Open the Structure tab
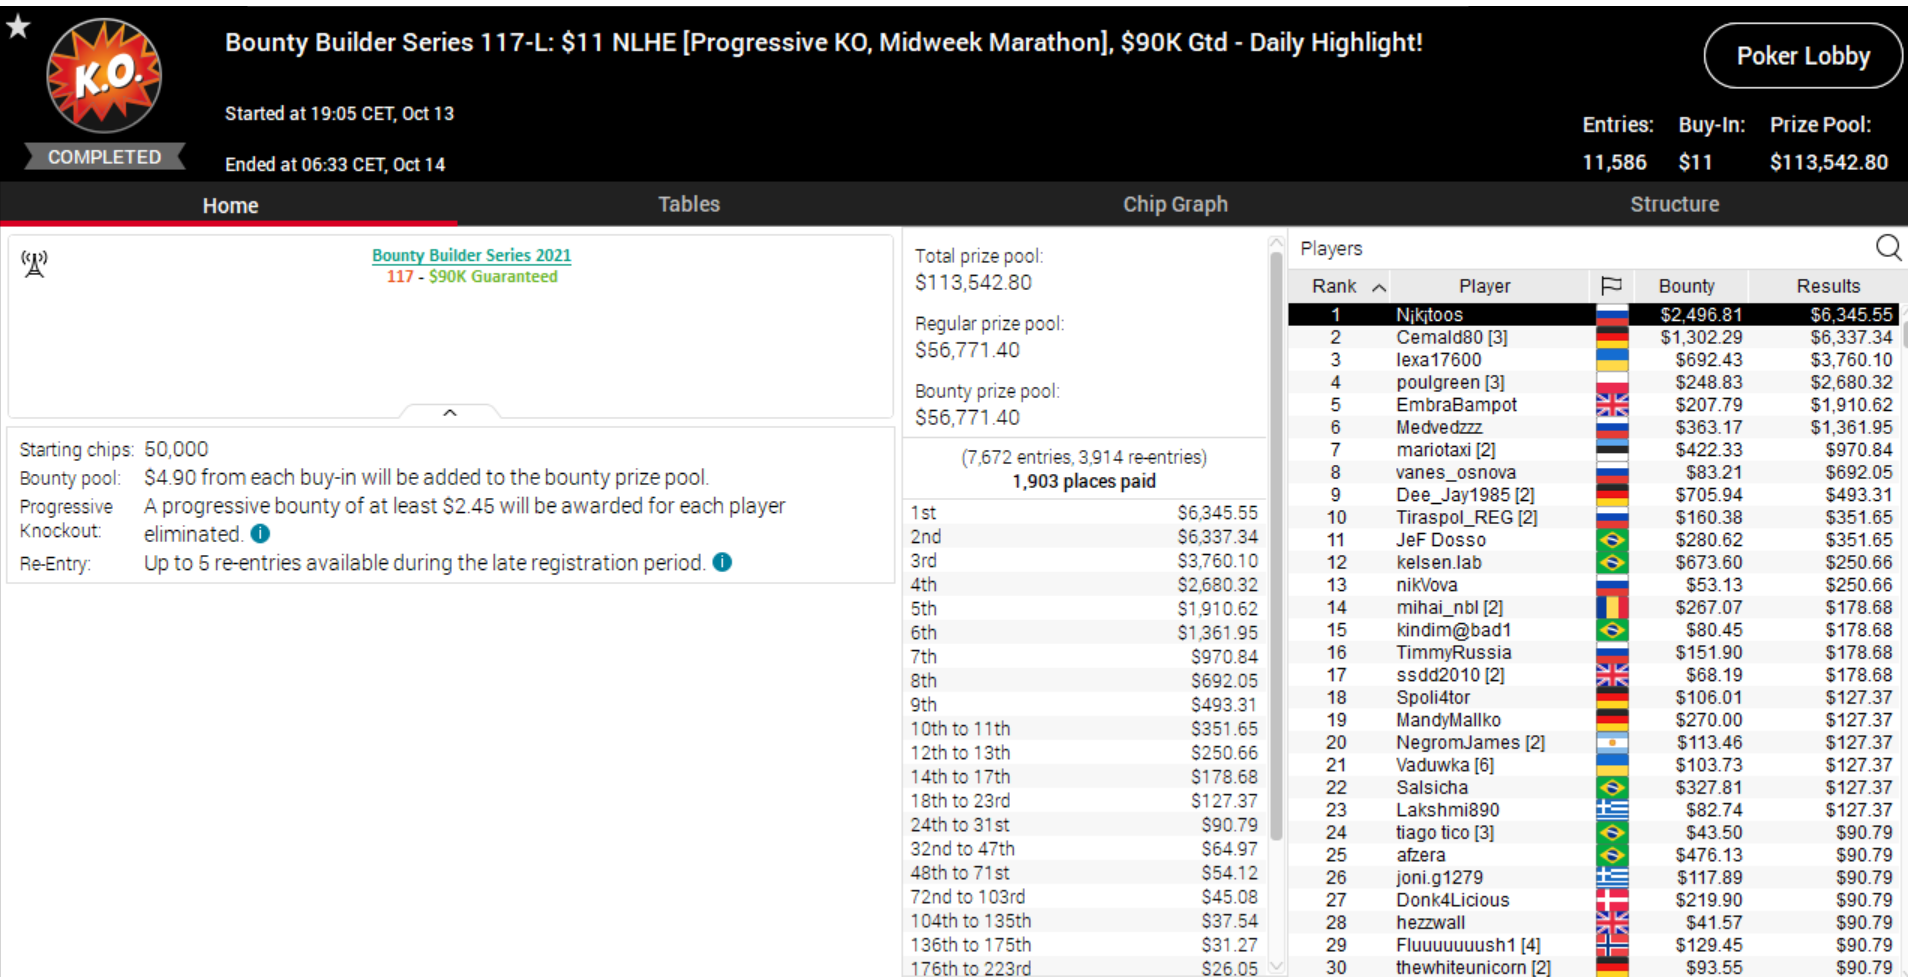The image size is (1908, 977). pyautogui.click(x=1674, y=204)
